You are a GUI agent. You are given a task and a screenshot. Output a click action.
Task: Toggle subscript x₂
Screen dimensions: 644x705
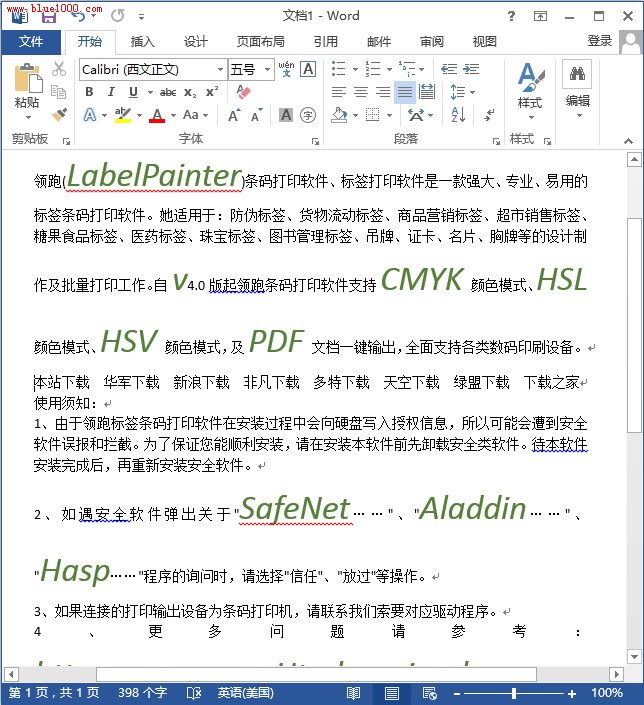coord(190,93)
